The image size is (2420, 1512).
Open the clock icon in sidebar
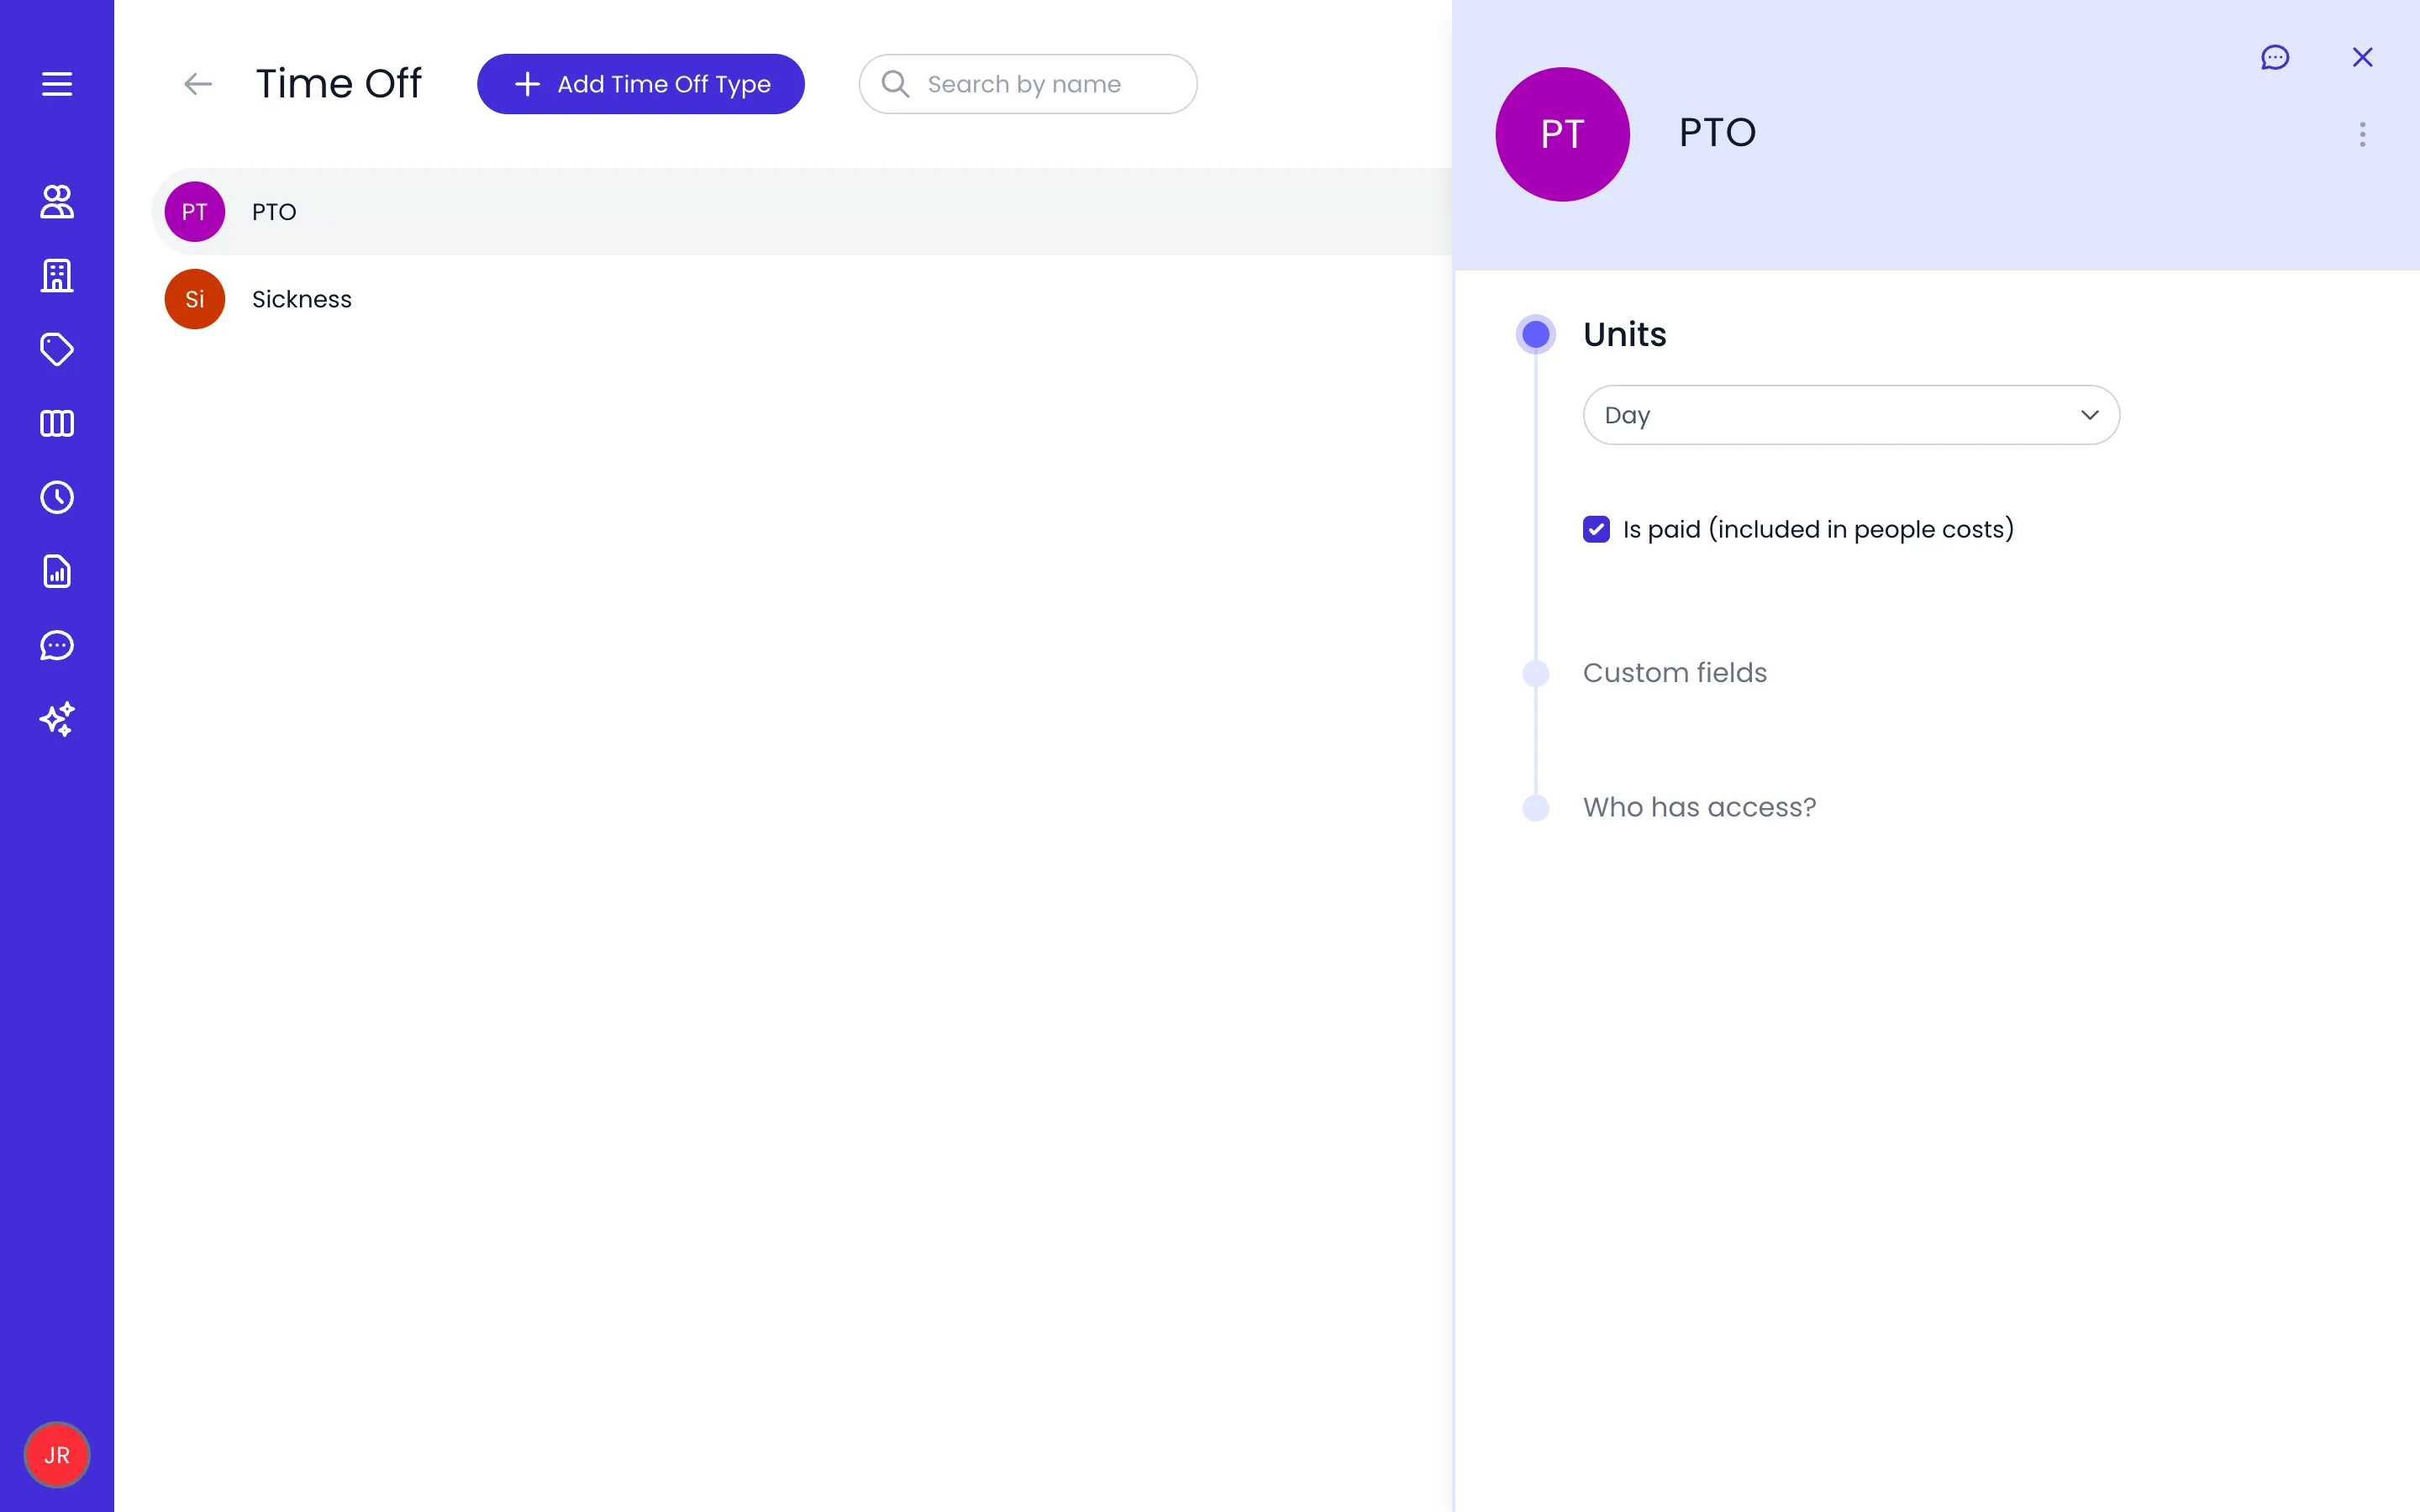[x=57, y=497]
